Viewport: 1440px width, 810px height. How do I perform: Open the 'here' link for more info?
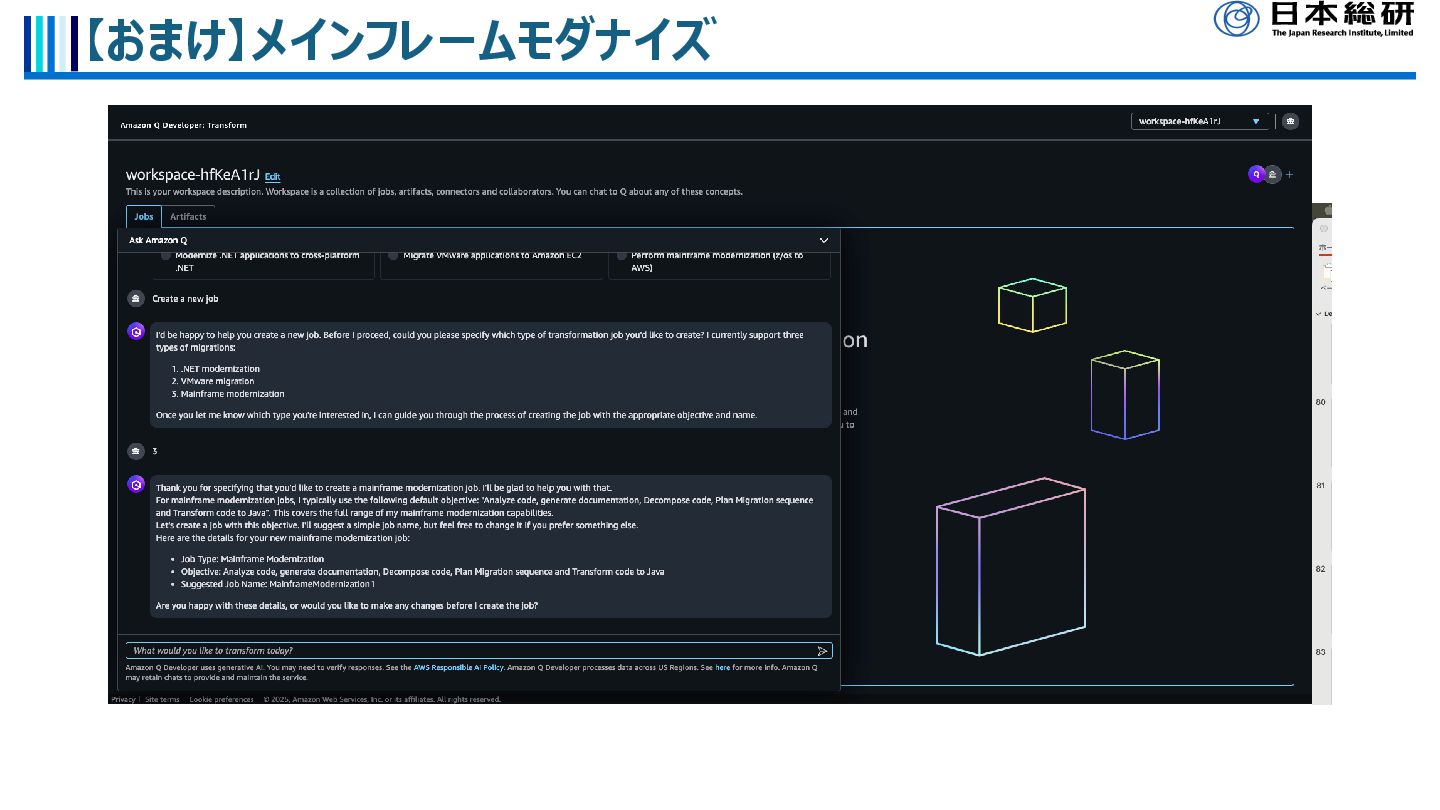[722, 666]
